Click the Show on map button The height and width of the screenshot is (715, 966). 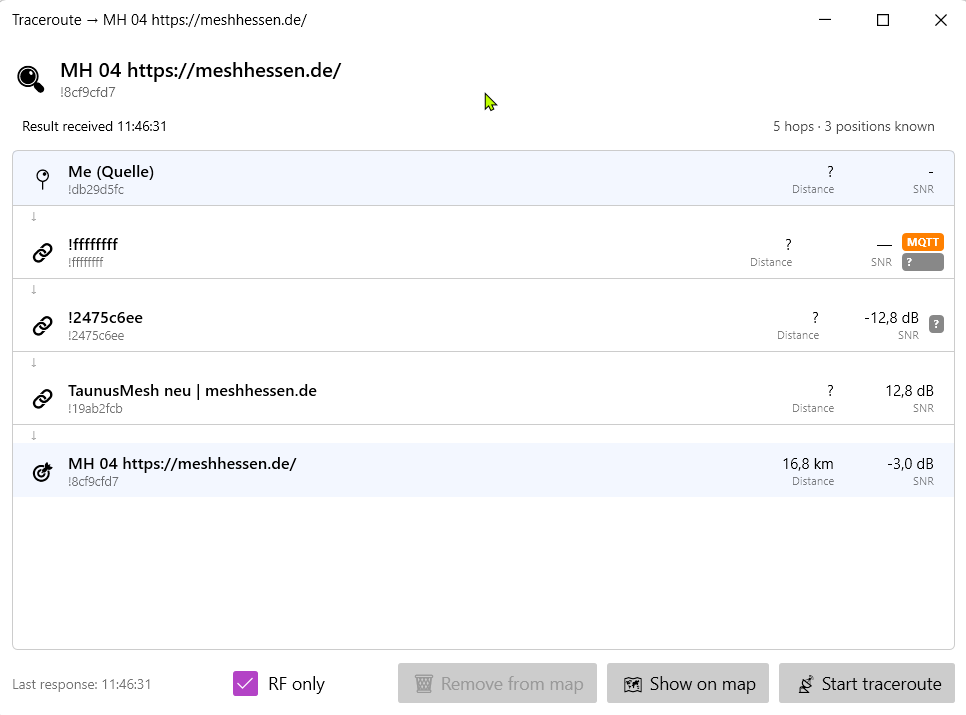pos(688,684)
